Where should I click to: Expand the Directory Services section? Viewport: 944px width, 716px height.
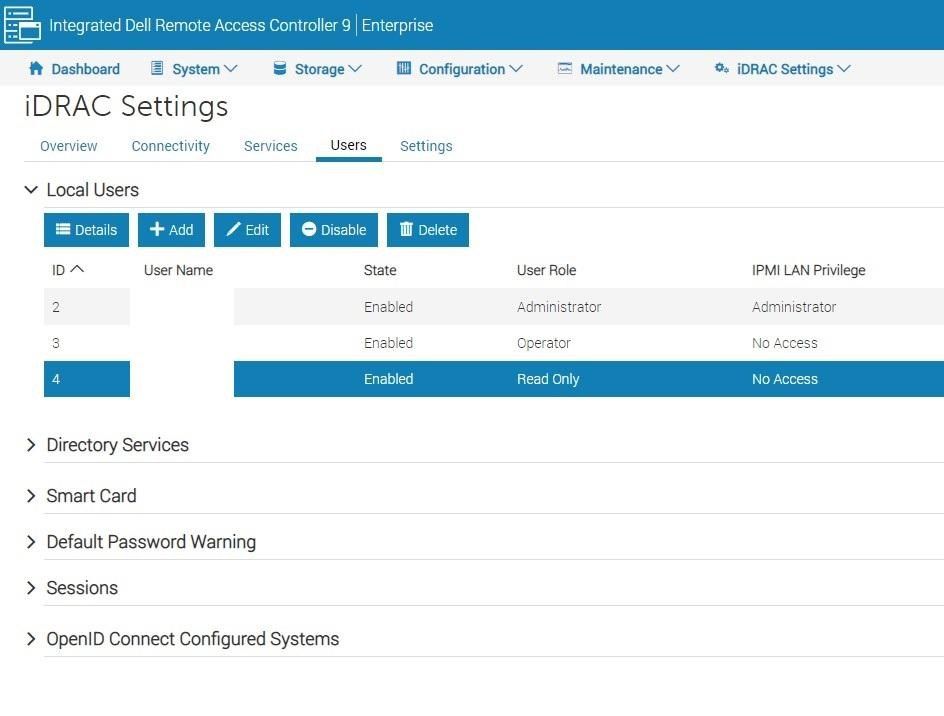(x=31, y=444)
